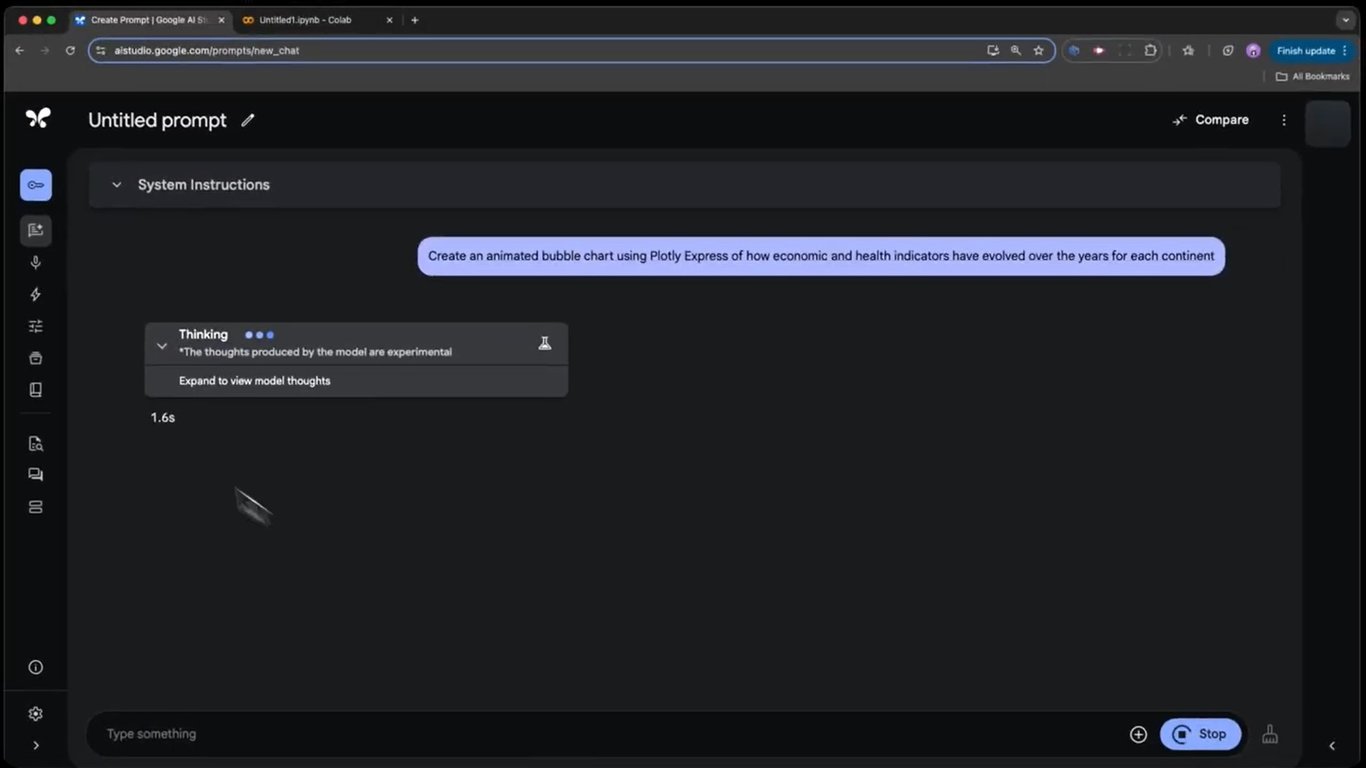Expand the Thinking section to view model thoughts
The height and width of the screenshot is (768, 1366).
pos(255,380)
